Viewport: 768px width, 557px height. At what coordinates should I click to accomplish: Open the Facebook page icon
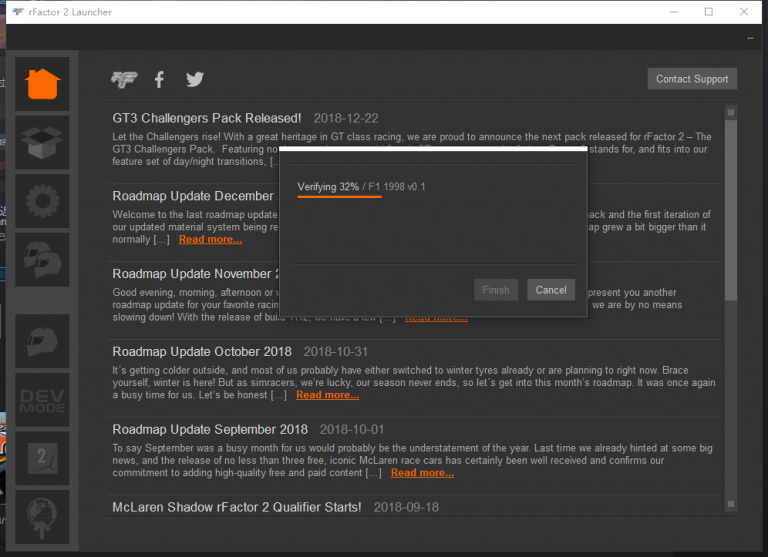tap(159, 79)
